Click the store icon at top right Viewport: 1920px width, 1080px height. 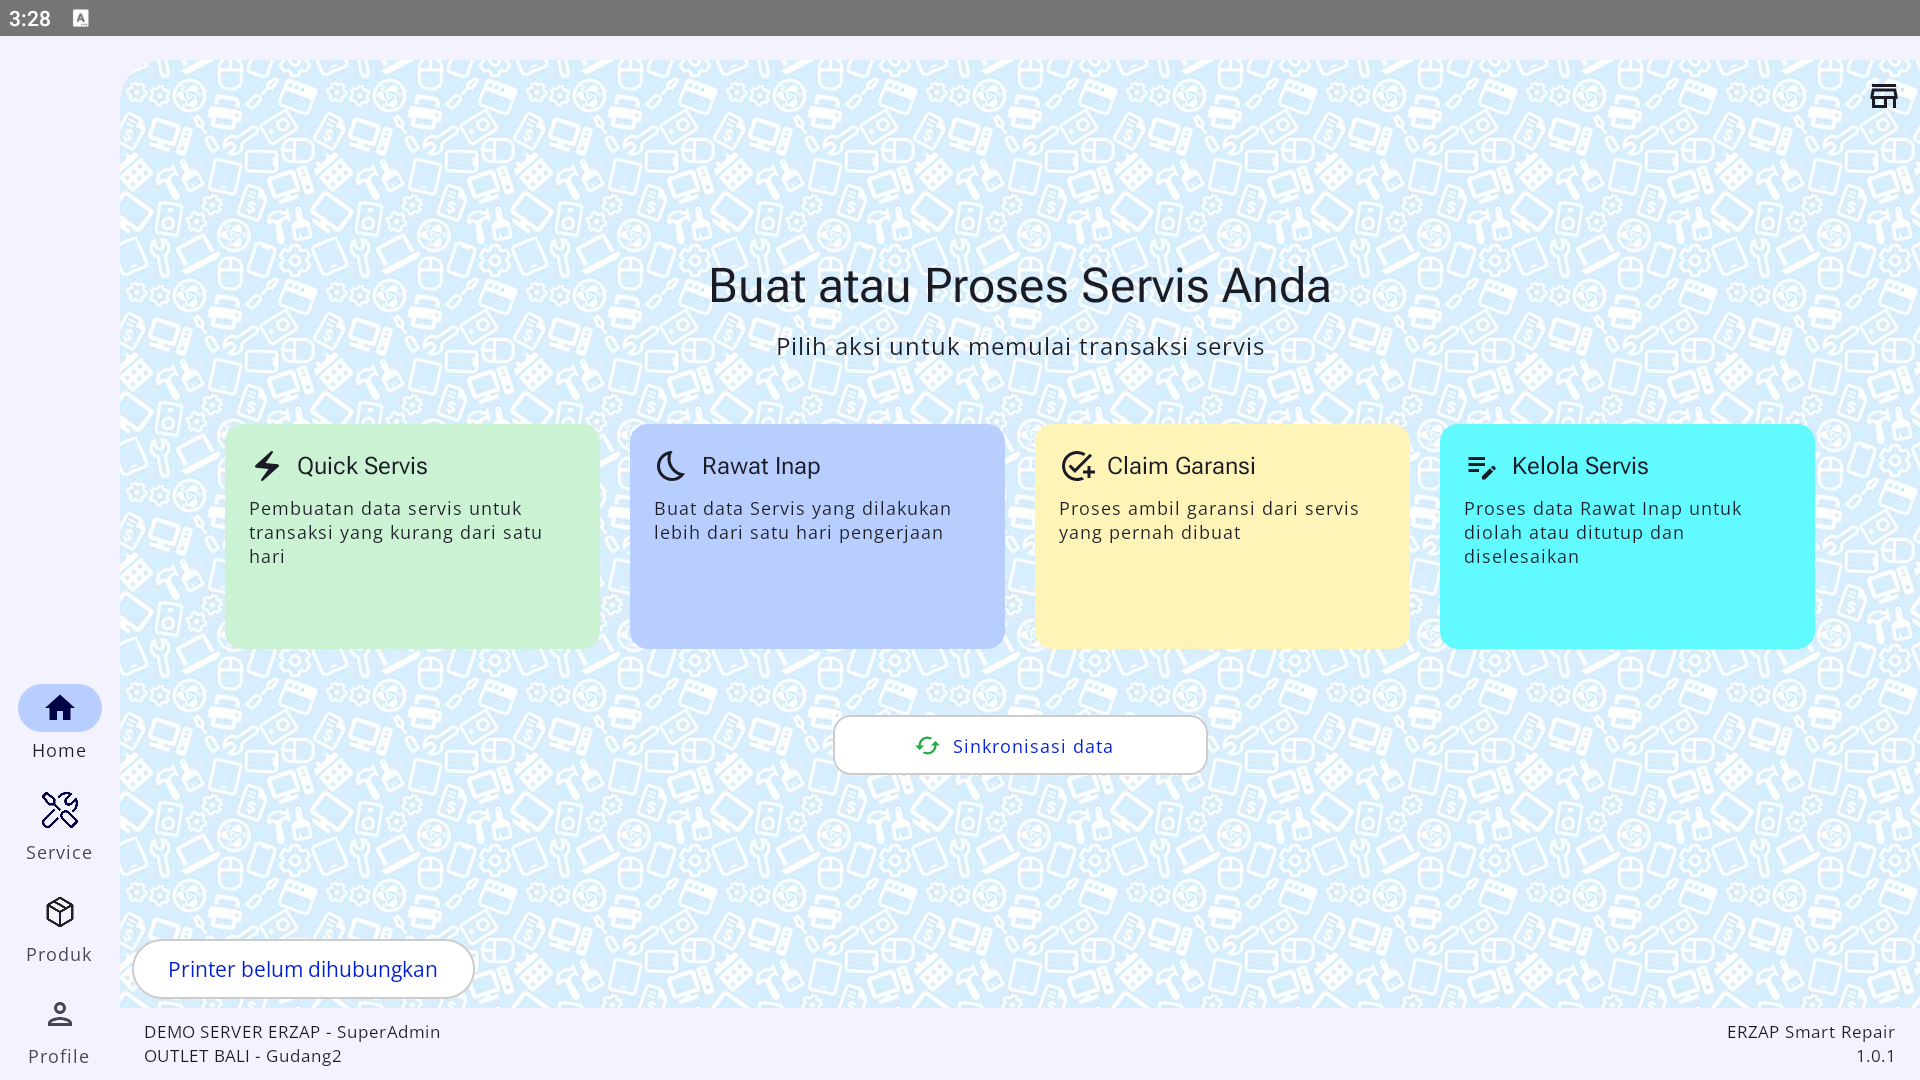[x=1883, y=96]
